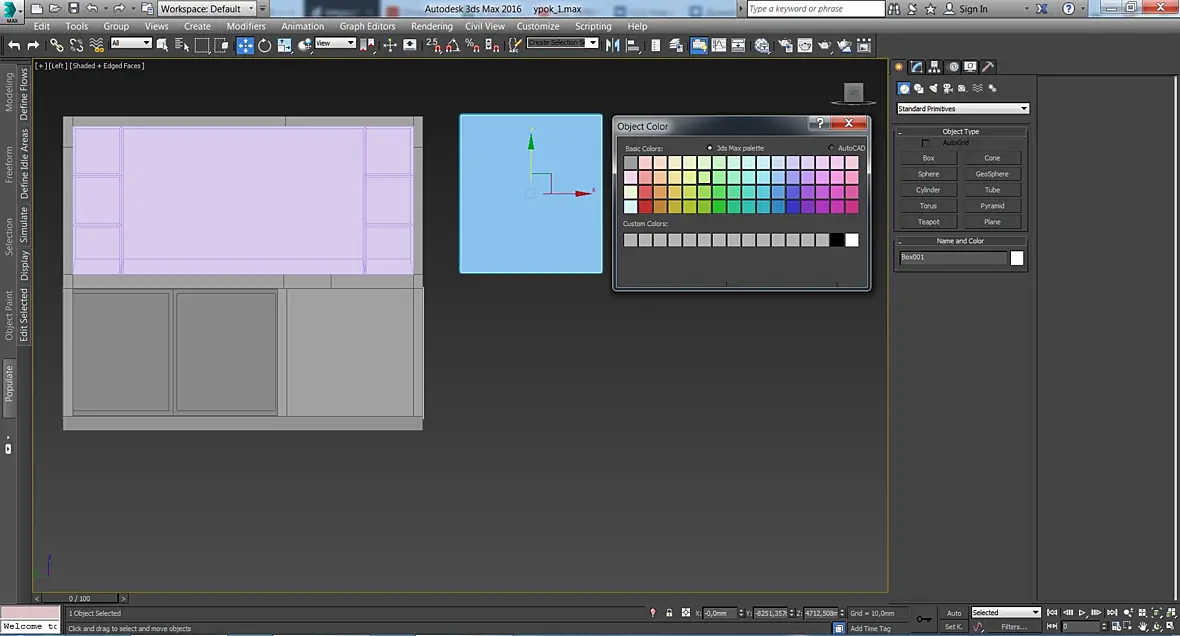1180x636 pixels.
Task: Toggle the 2.5D Snaps icon
Action: pos(433,45)
